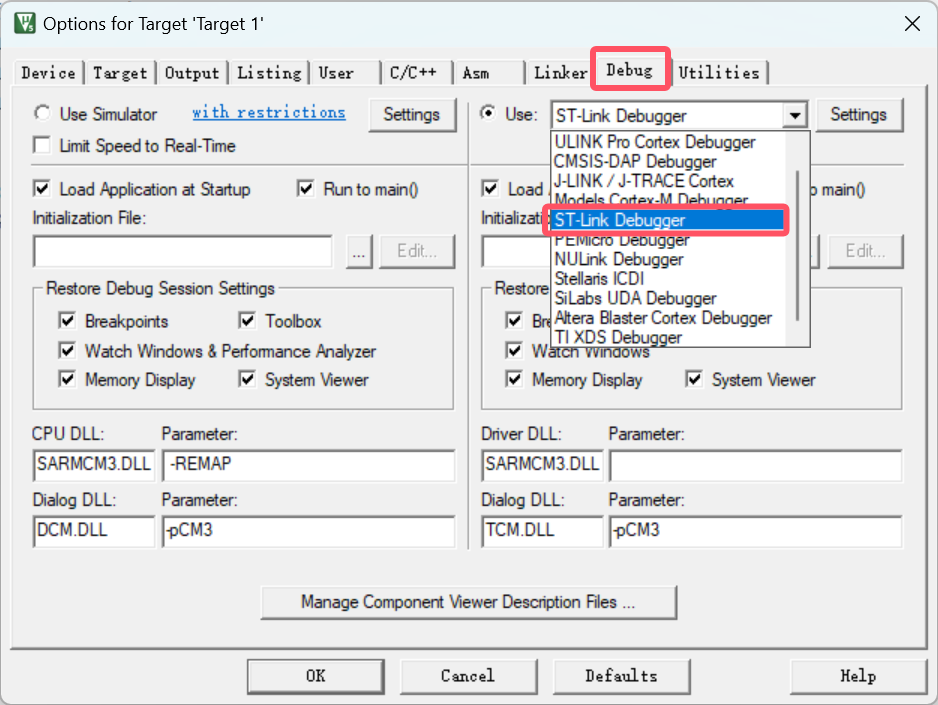Toggle Limit Speed to Real-Time checkbox

click(x=42, y=145)
